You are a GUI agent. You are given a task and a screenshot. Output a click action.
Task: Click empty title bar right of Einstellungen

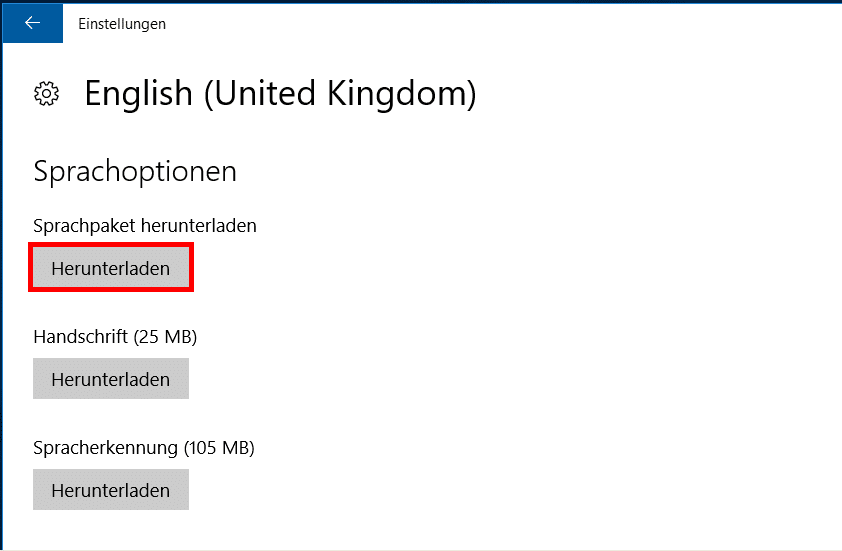[500, 24]
